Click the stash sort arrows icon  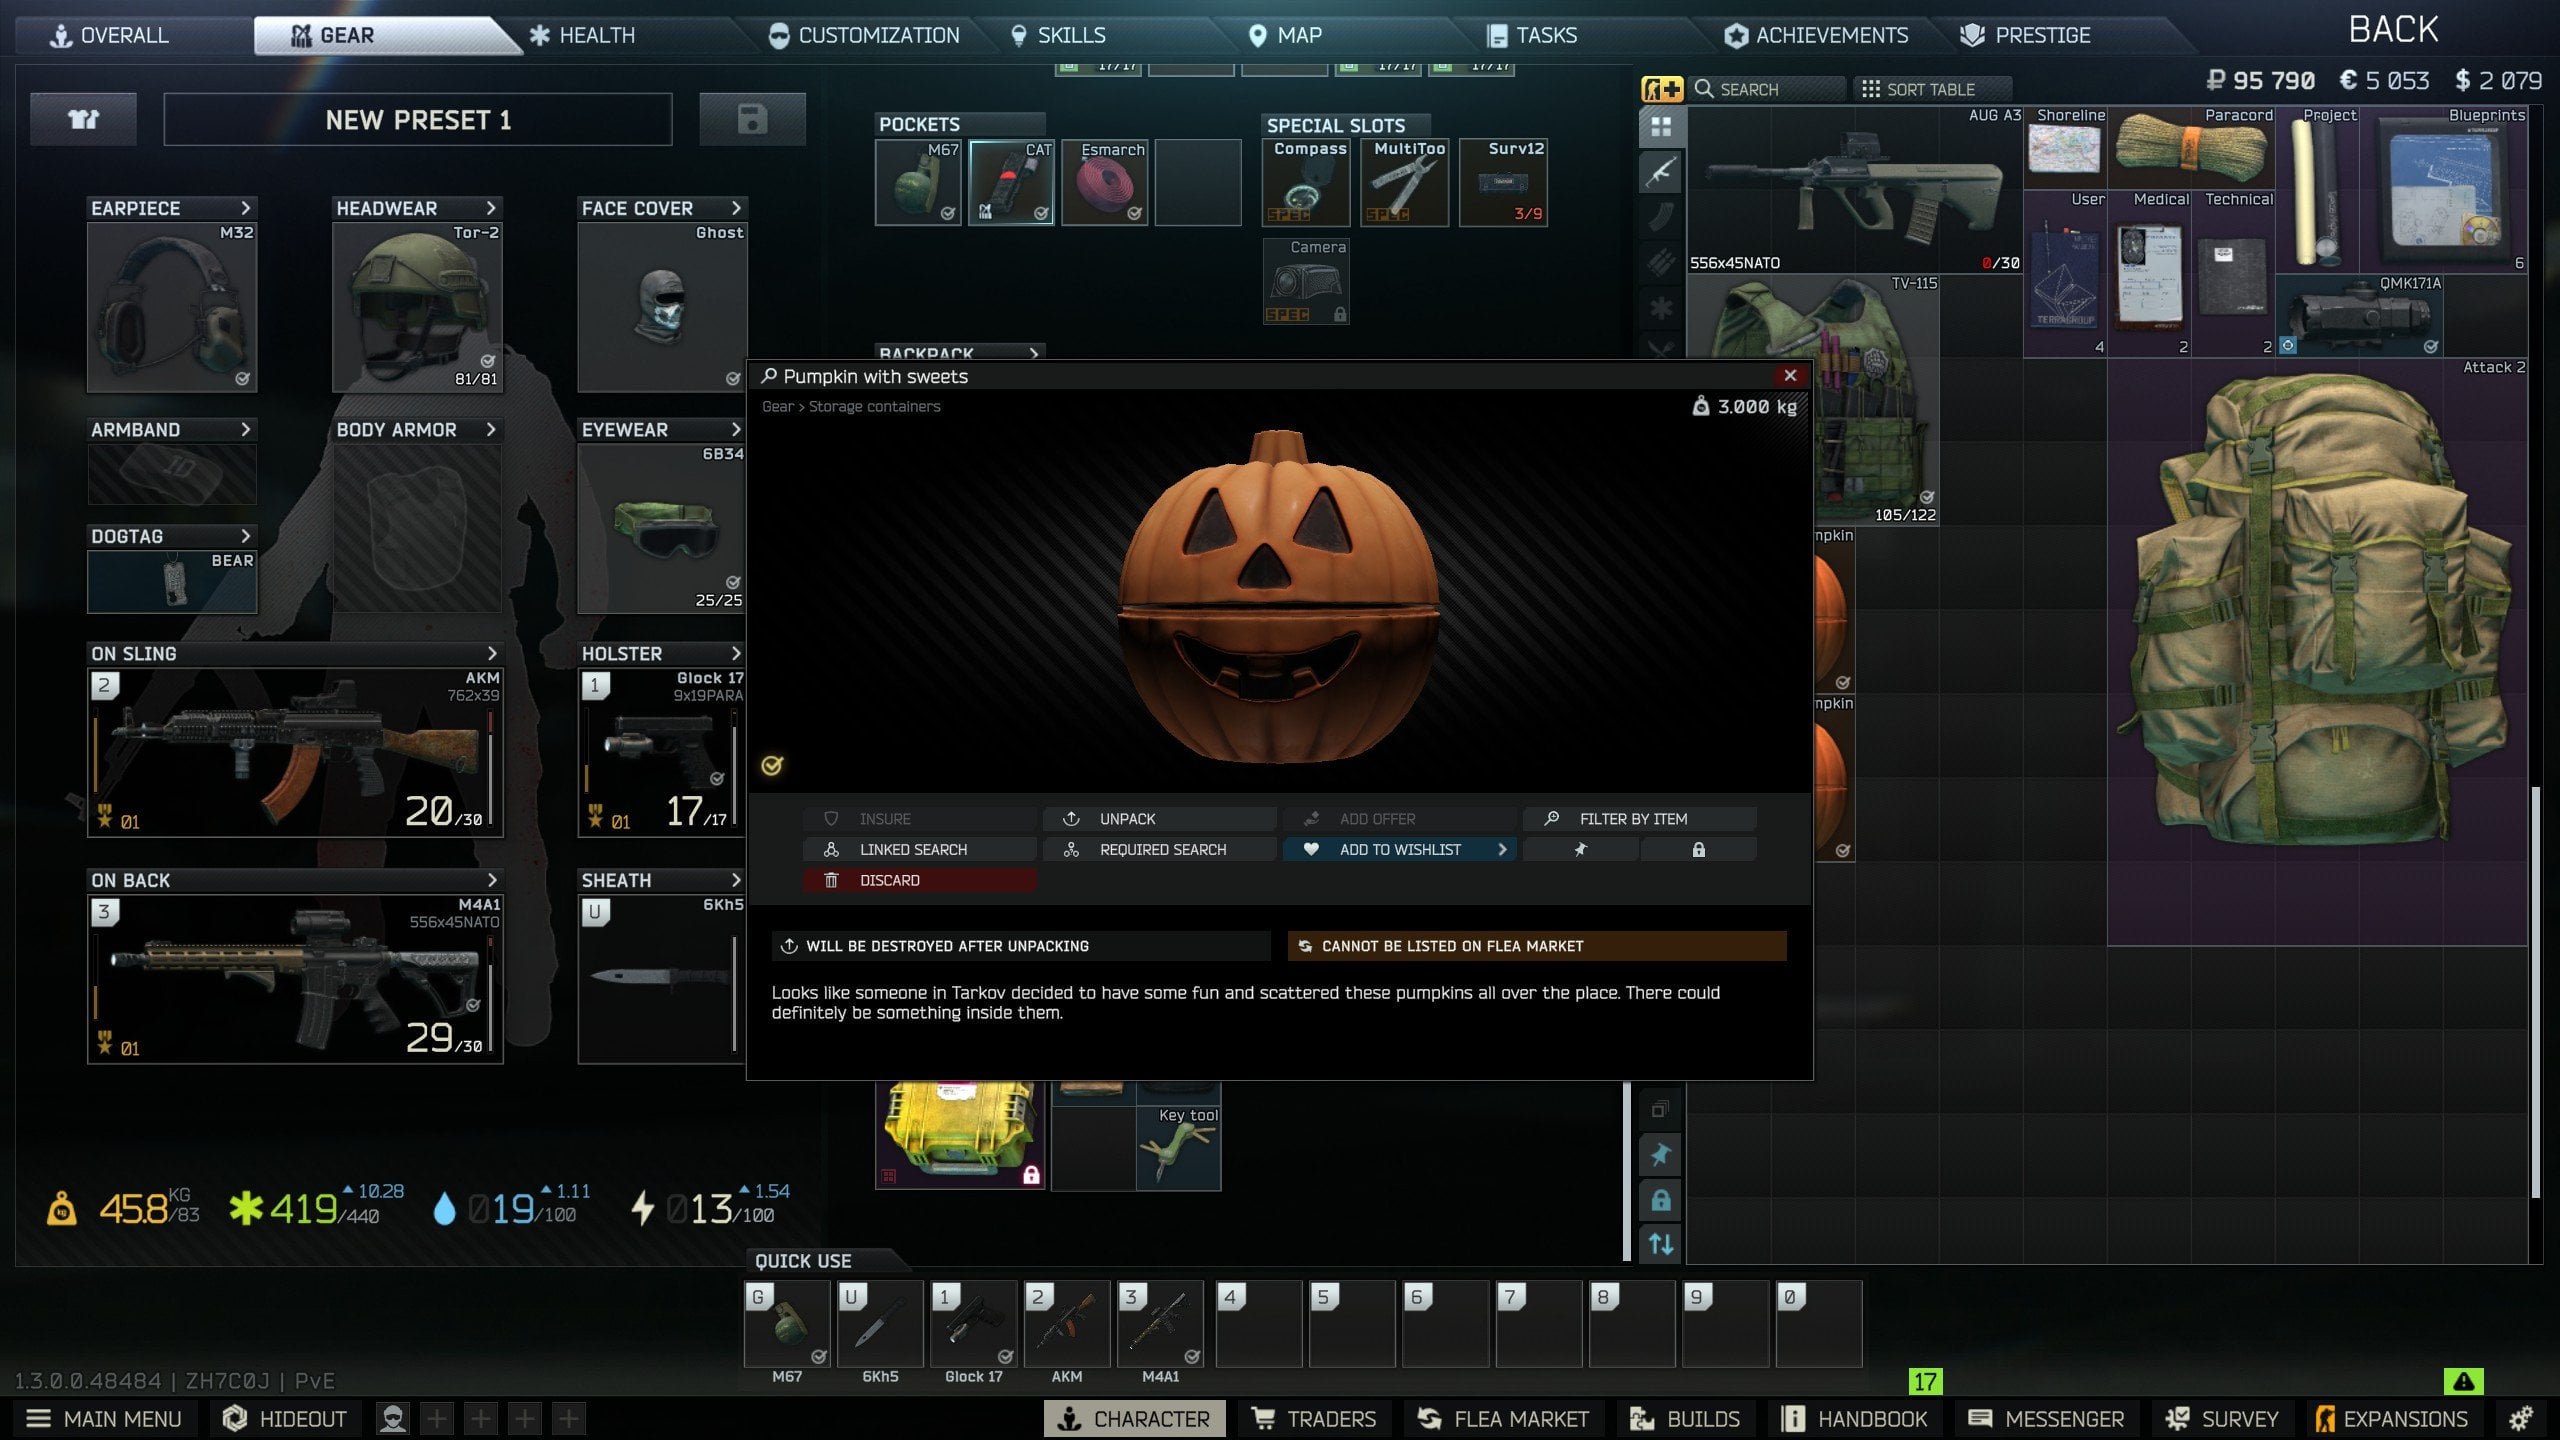pos(1660,1244)
